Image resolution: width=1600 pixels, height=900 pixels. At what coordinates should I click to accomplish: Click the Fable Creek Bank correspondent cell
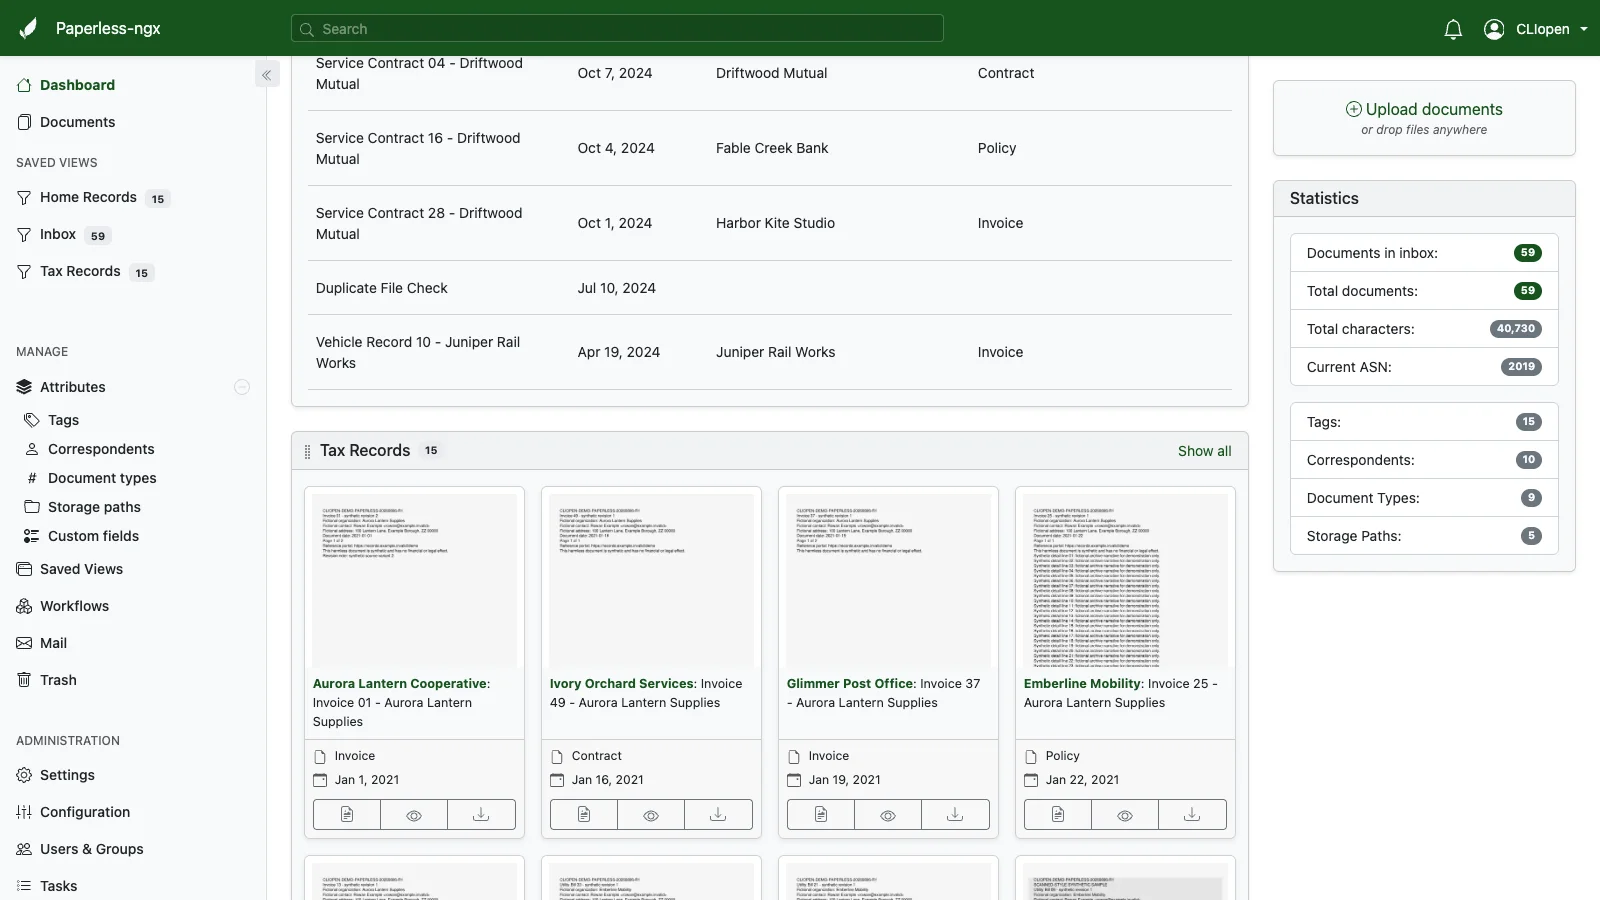point(772,148)
